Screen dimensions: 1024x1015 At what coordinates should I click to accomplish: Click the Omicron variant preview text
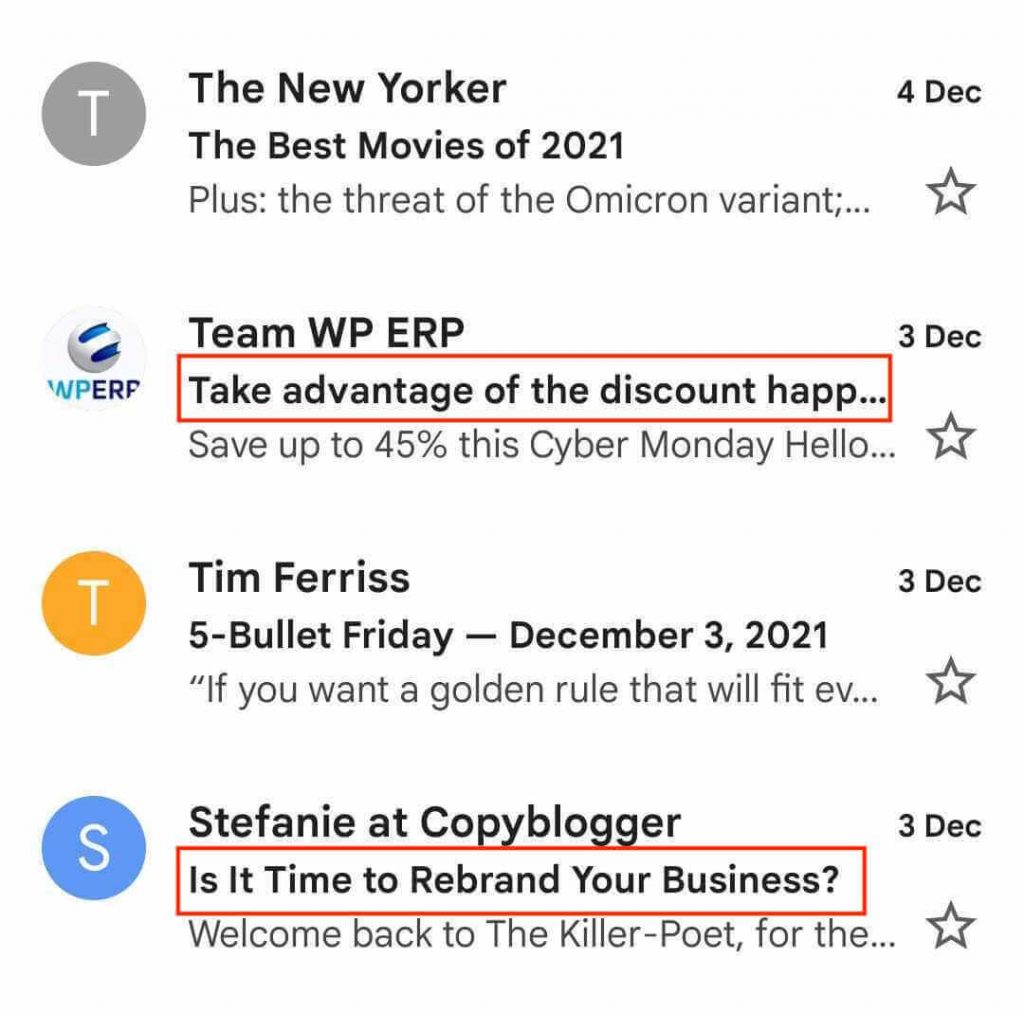pos(529,200)
